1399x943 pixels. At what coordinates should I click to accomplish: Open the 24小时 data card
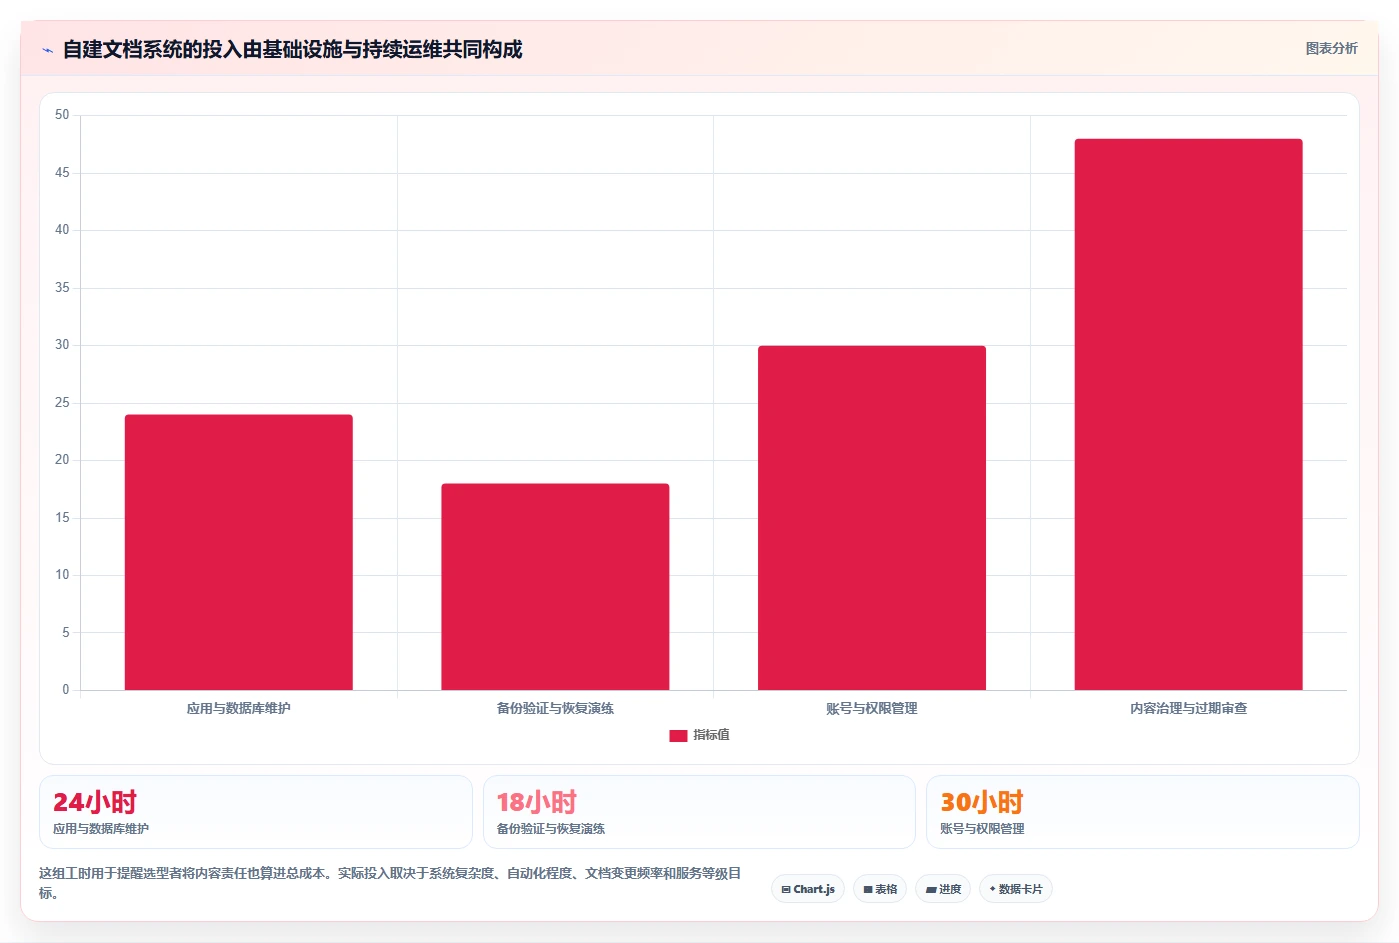point(256,812)
